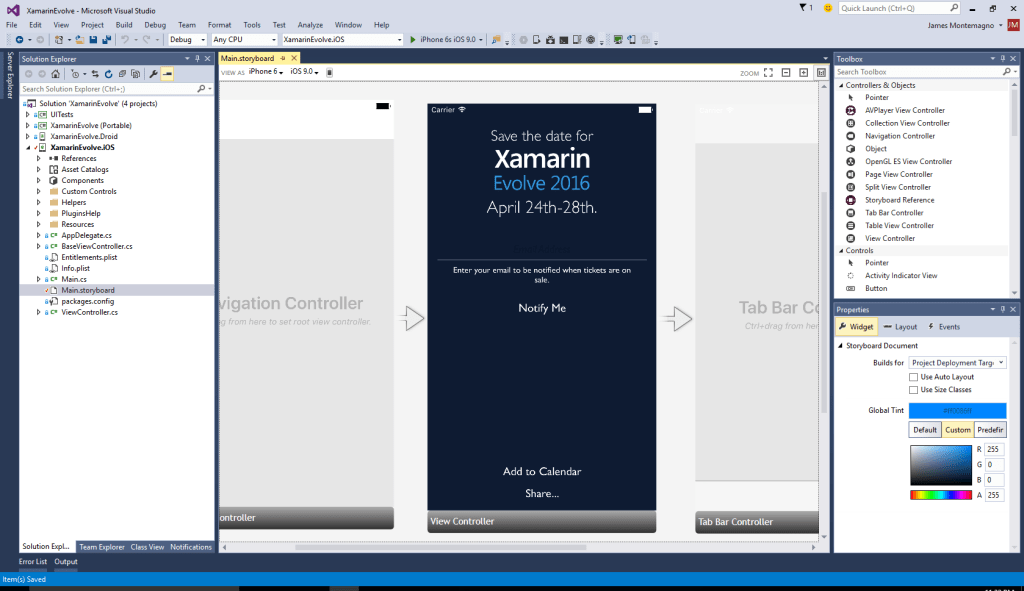This screenshot has width=1024, height=591.
Task: Select Split View Controller toolbox item
Action: (898, 187)
